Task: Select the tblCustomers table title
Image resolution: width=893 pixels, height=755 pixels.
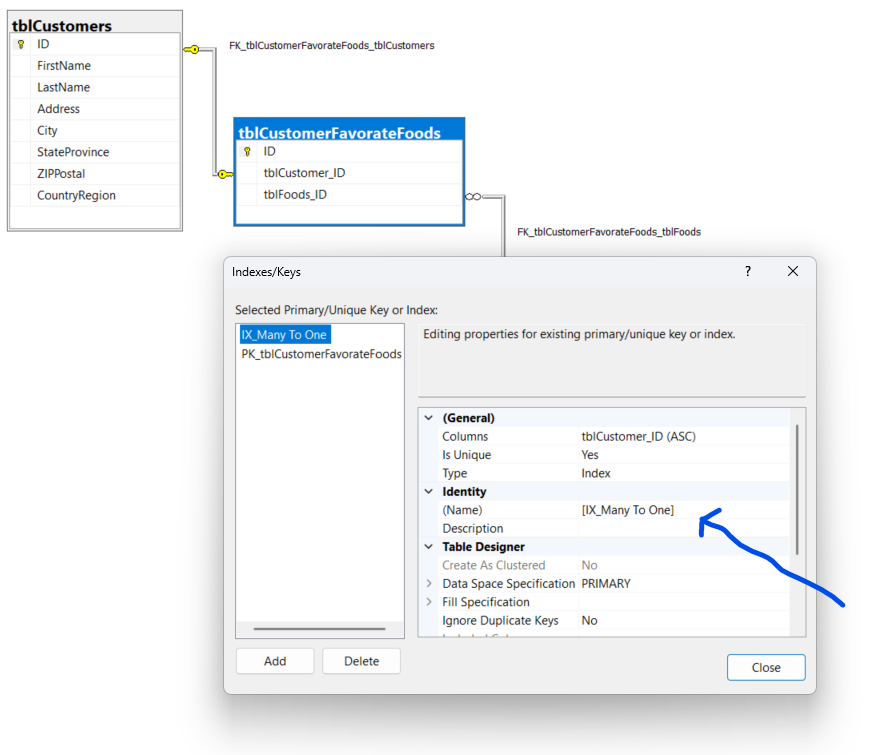Action: click(62, 26)
